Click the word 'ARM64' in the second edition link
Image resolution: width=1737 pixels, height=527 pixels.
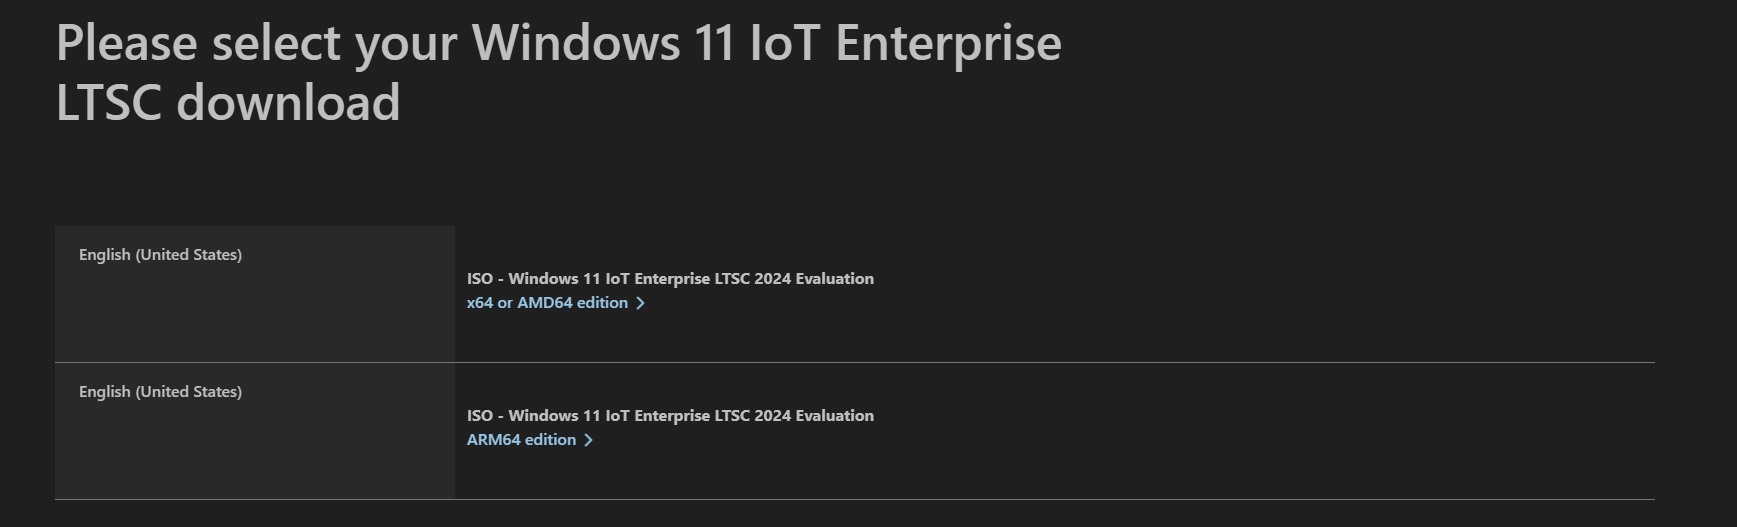(x=493, y=439)
